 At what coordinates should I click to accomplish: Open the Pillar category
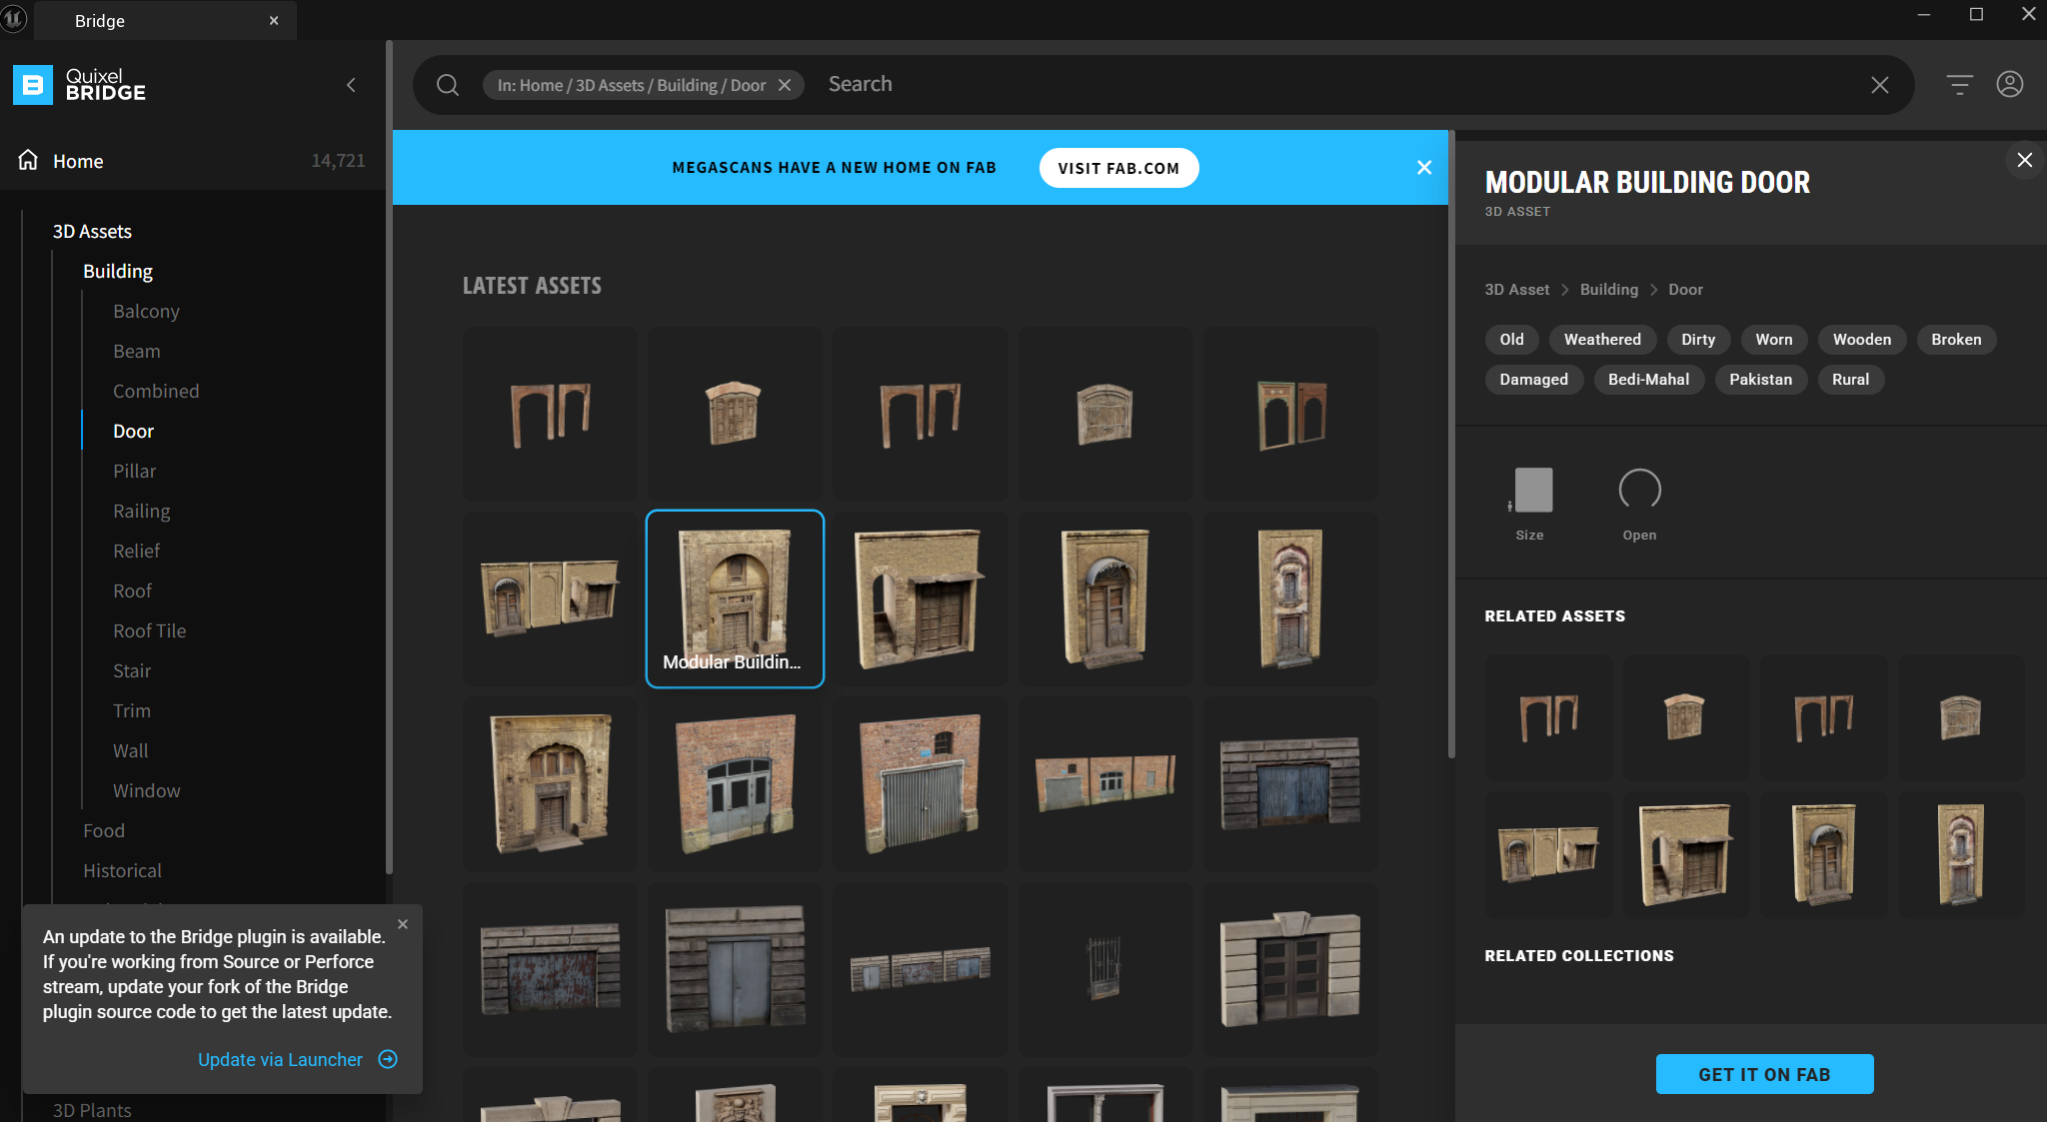[x=134, y=471]
